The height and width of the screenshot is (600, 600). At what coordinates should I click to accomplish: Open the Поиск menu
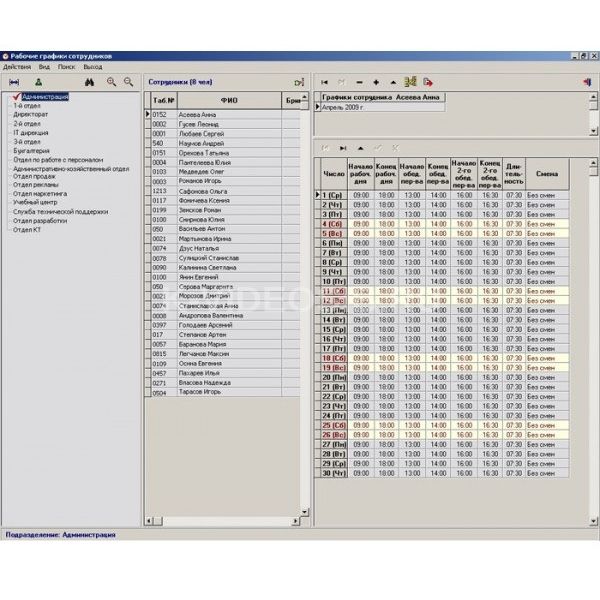[x=66, y=66]
